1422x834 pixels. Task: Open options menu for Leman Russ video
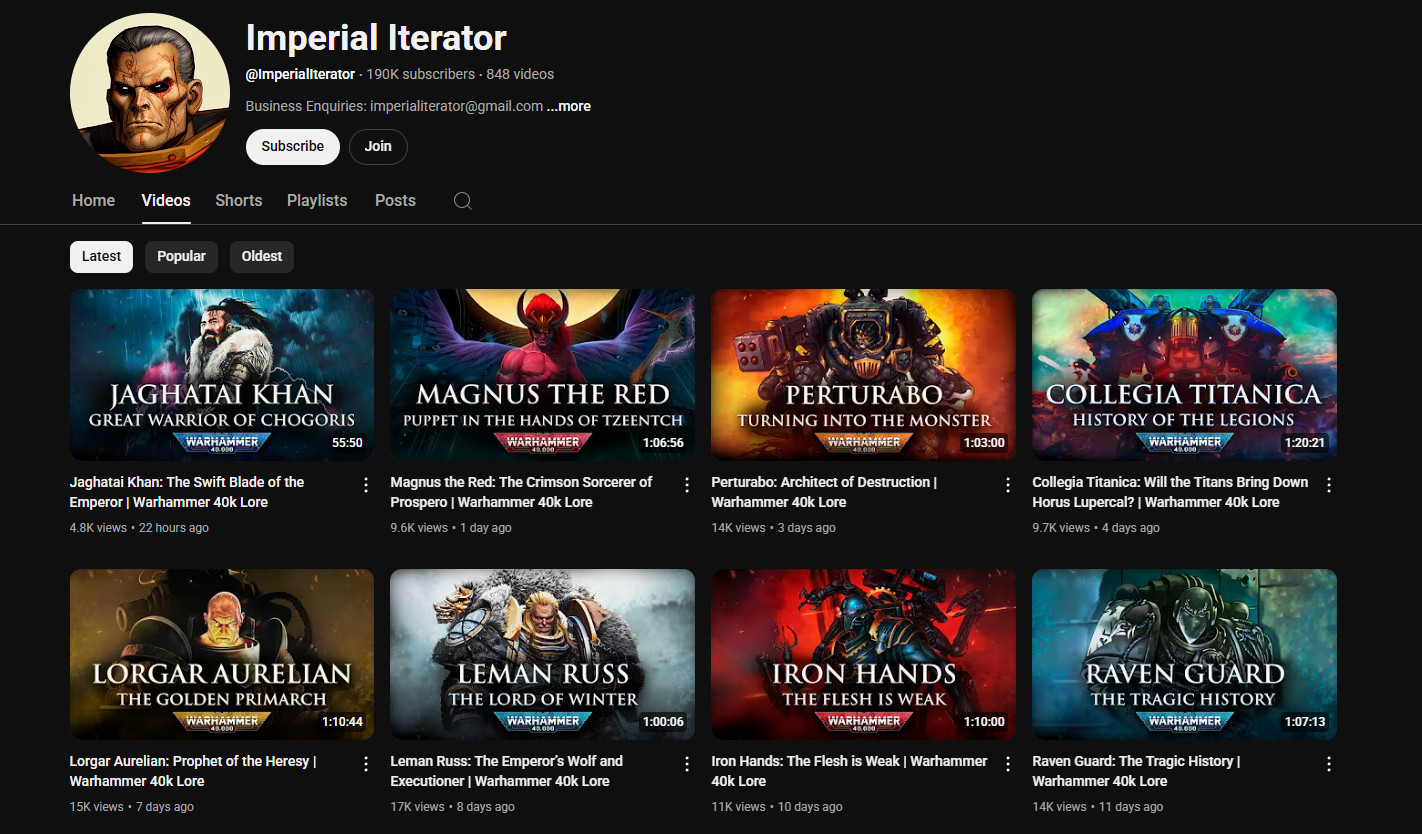pos(687,764)
